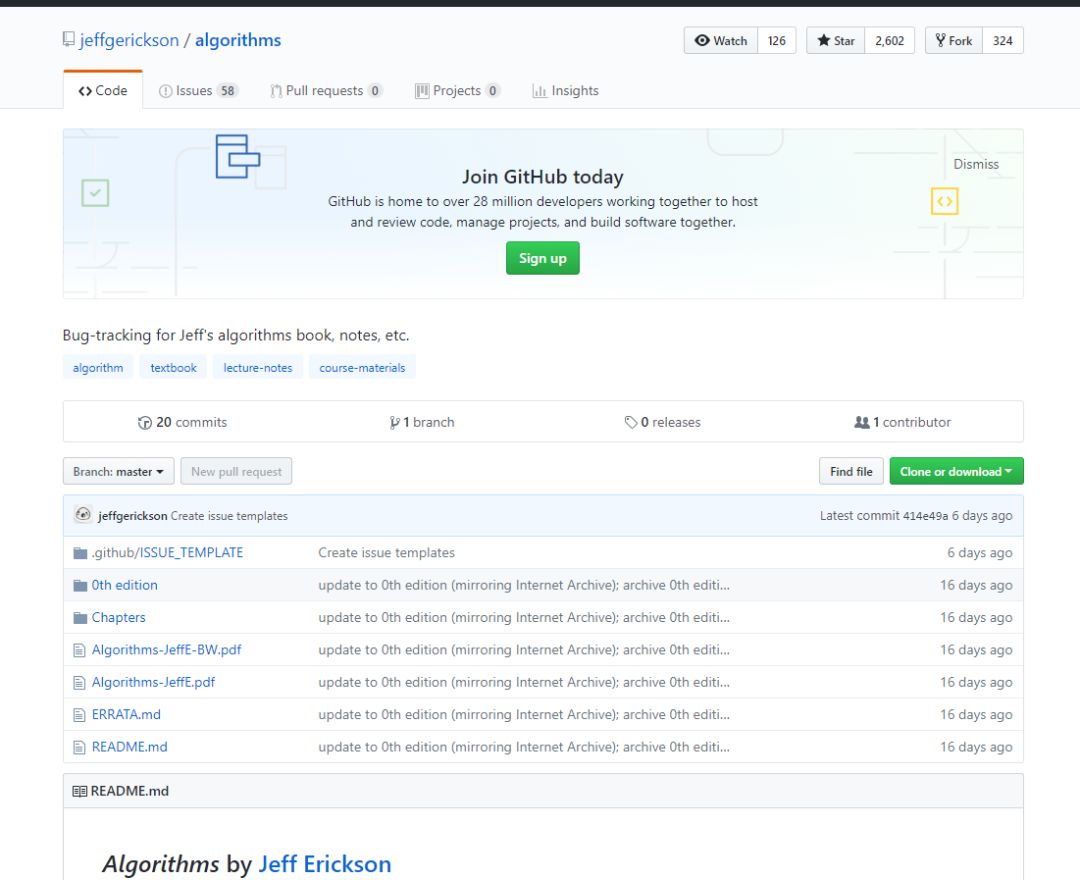Open the Branch: master dropdown
Image resolution: width=1080 pixels, height=880 pixels.
pos(118,472)
